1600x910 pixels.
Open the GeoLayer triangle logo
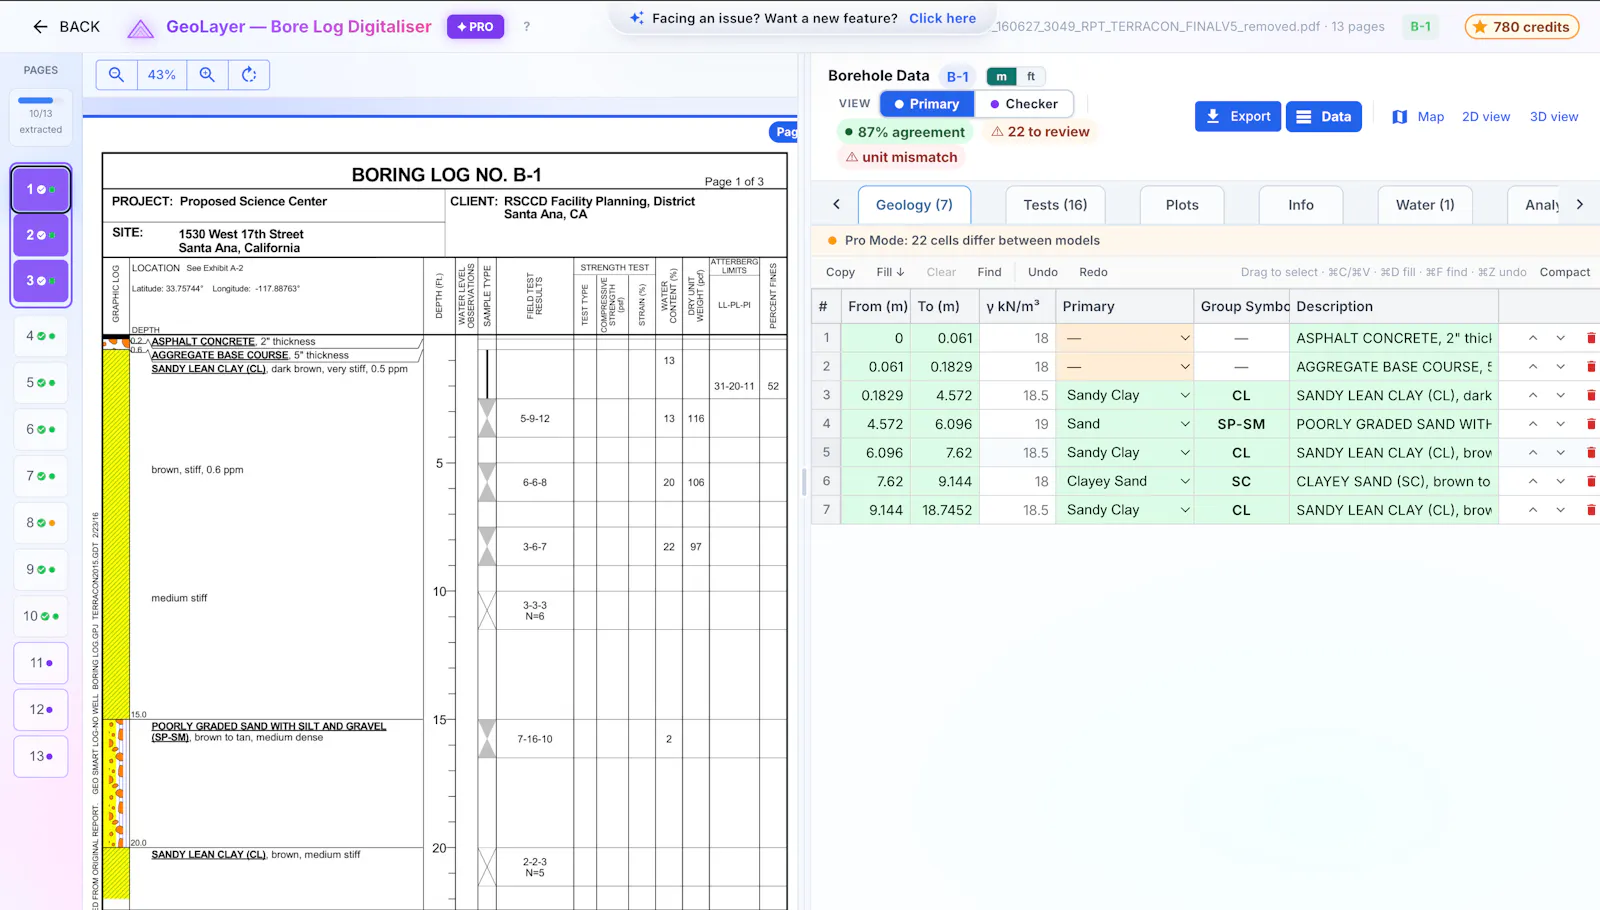141,28
